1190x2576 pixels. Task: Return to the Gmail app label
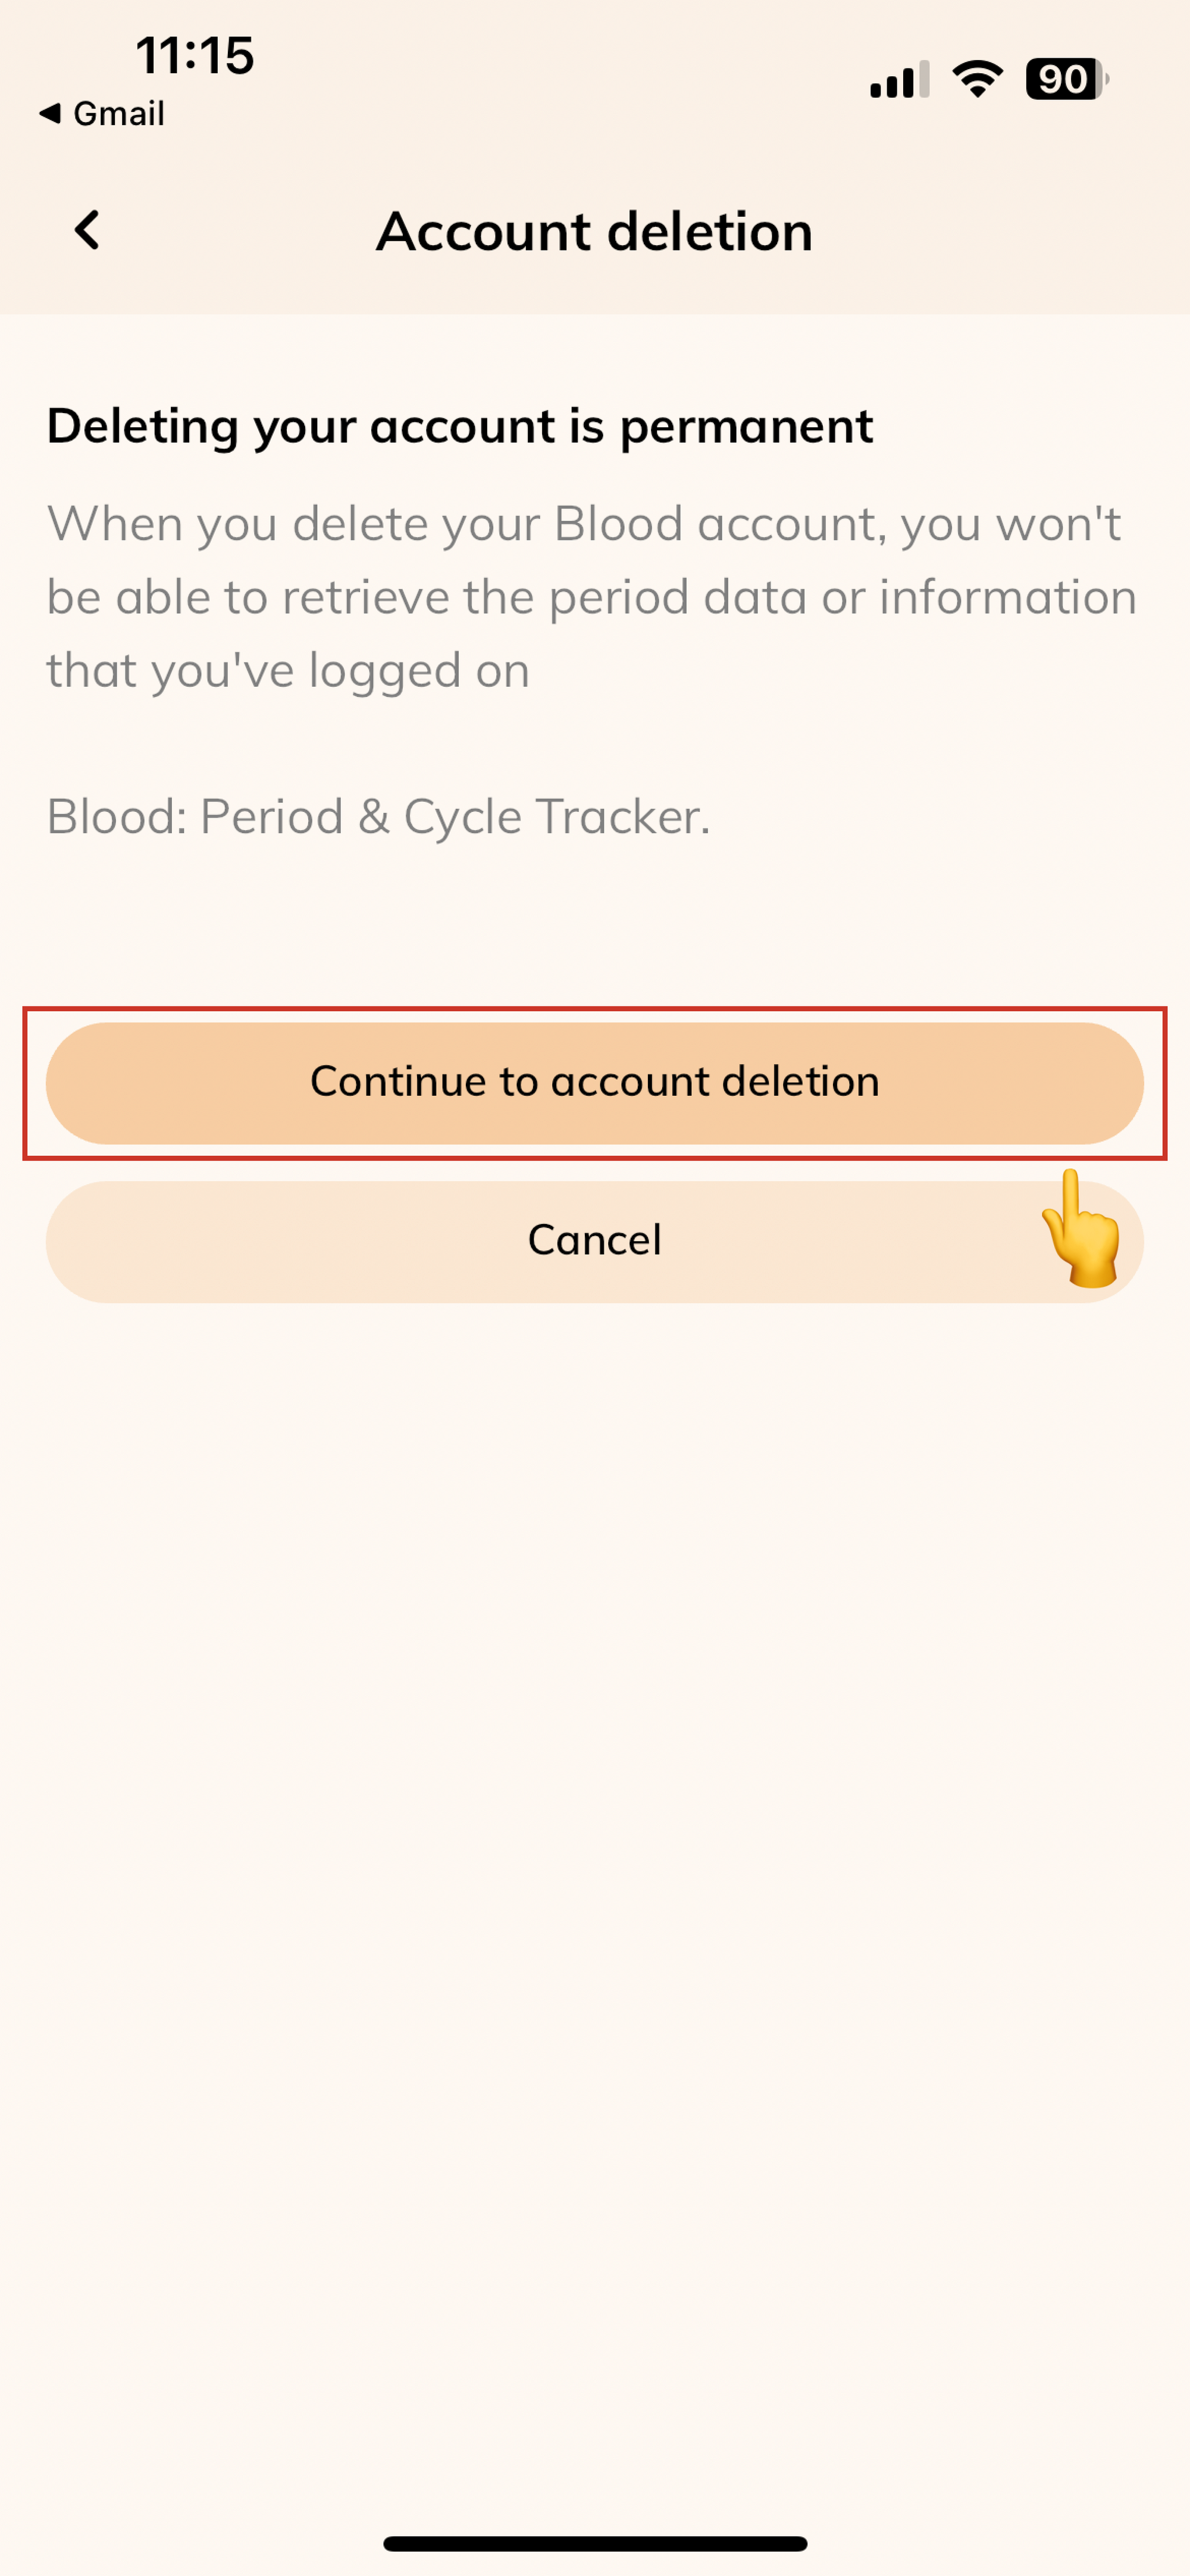[x=118, y=114]
